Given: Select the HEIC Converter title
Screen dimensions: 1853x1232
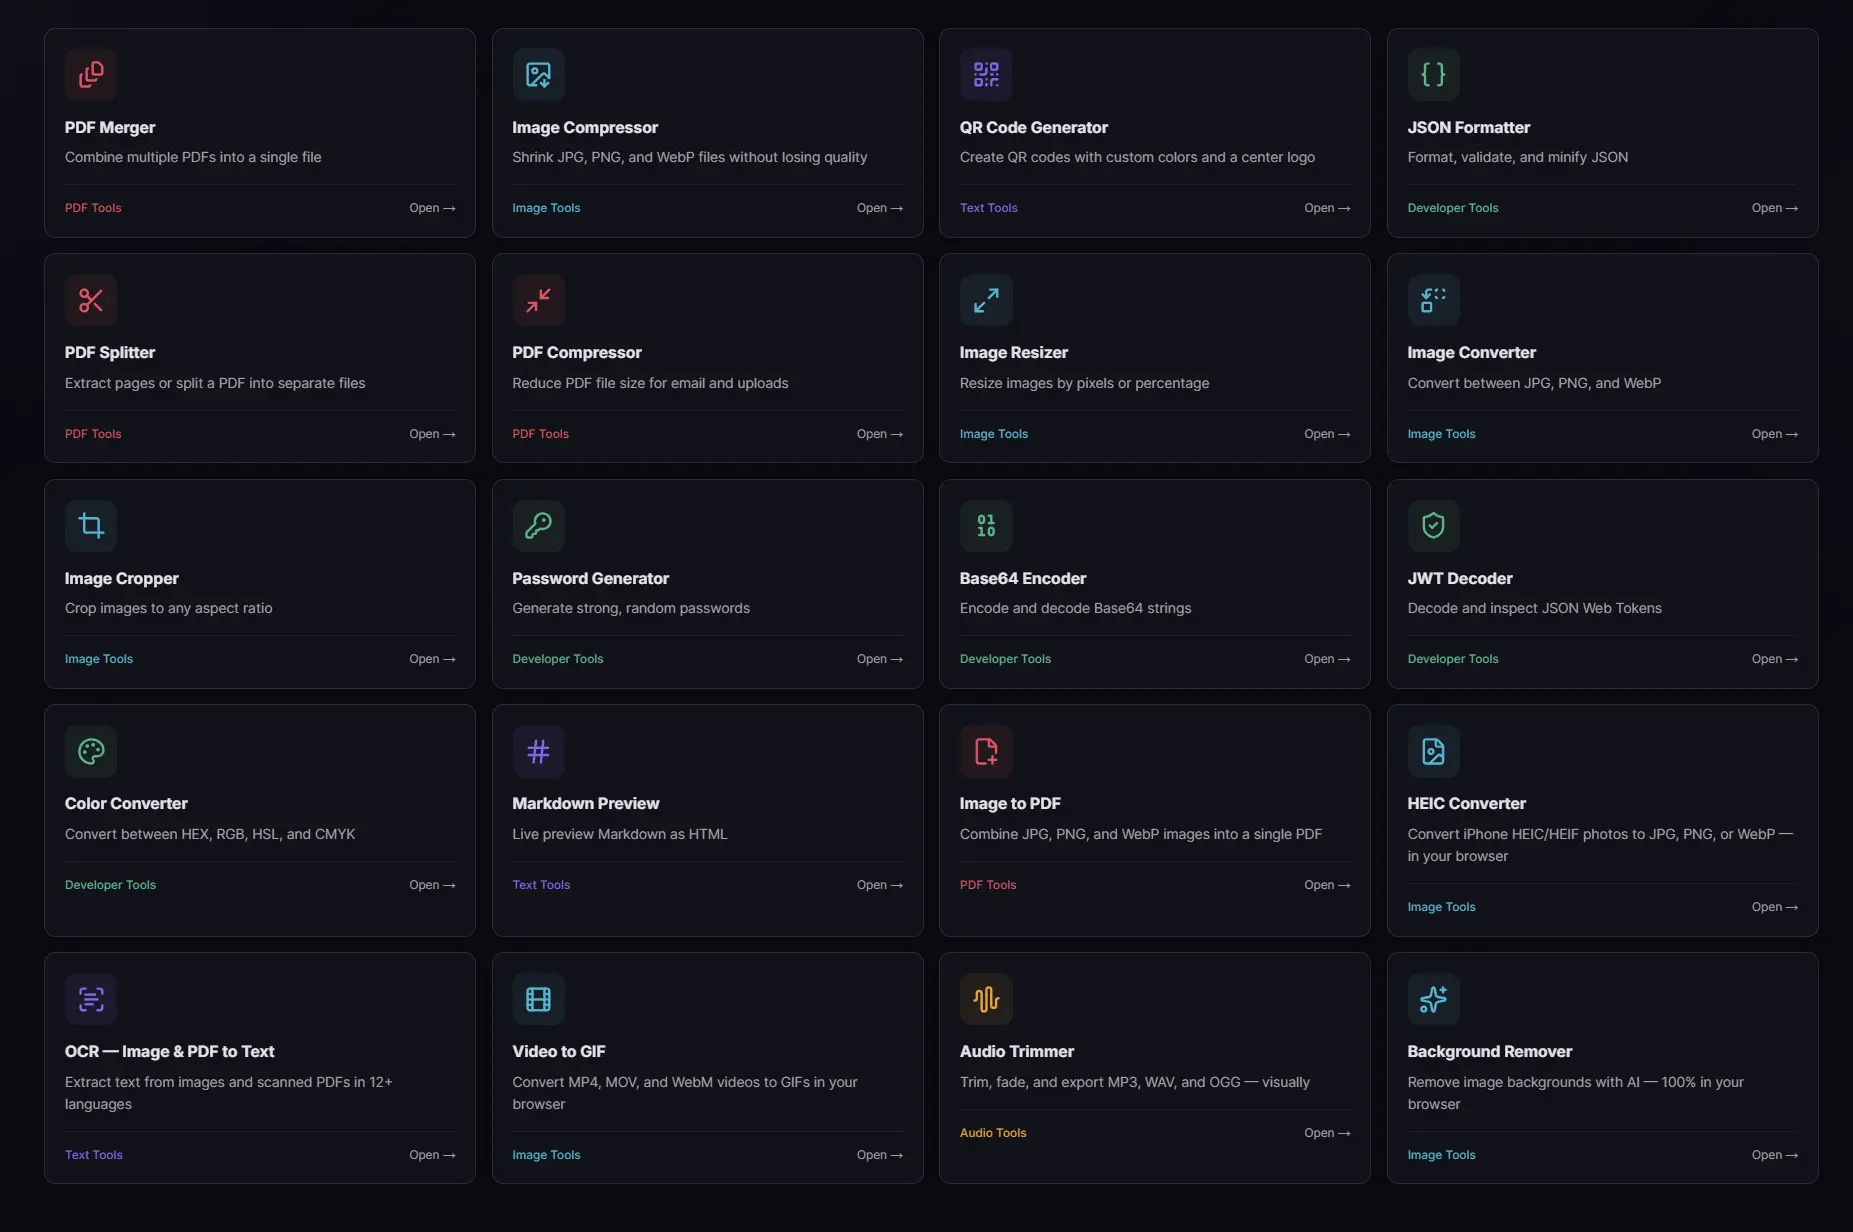Looking at the screenshot, I should [1466, 803].
